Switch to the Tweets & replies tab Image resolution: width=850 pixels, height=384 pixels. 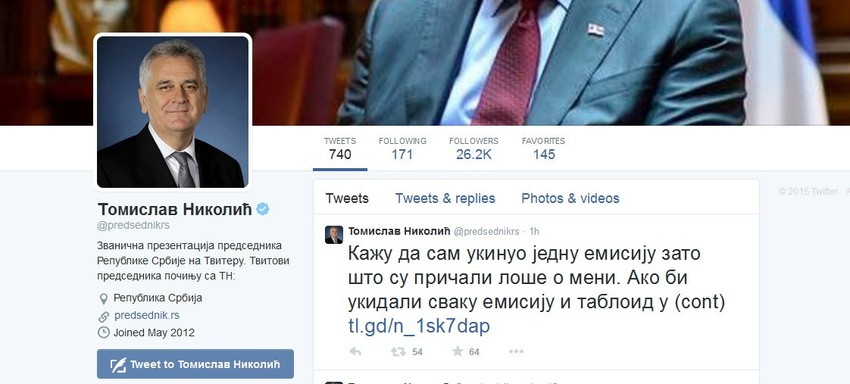[x=445, y=199]
